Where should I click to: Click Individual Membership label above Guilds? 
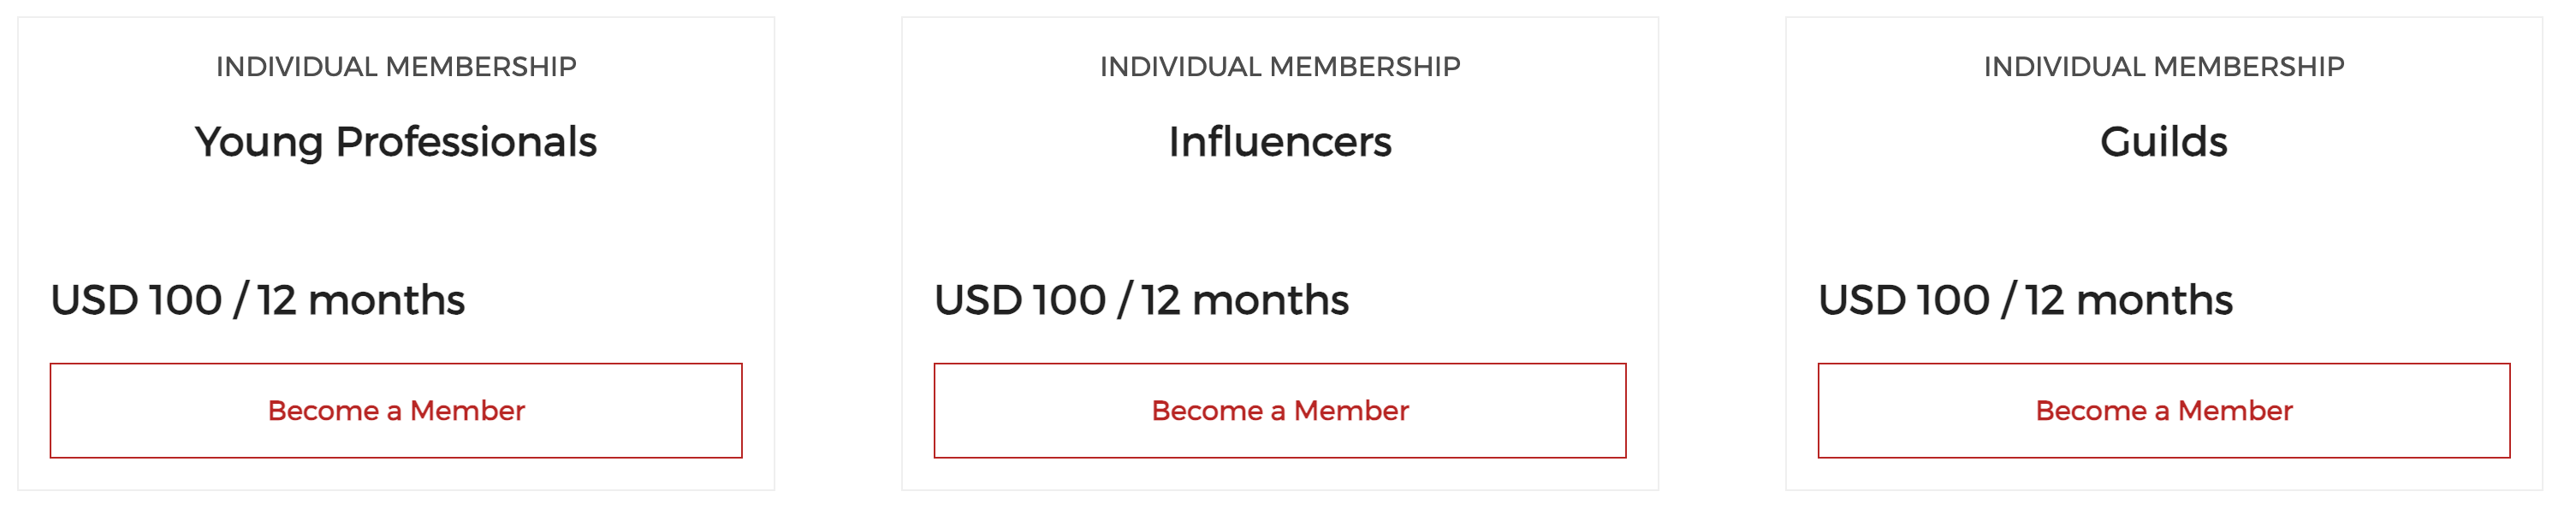(2163, 66)
